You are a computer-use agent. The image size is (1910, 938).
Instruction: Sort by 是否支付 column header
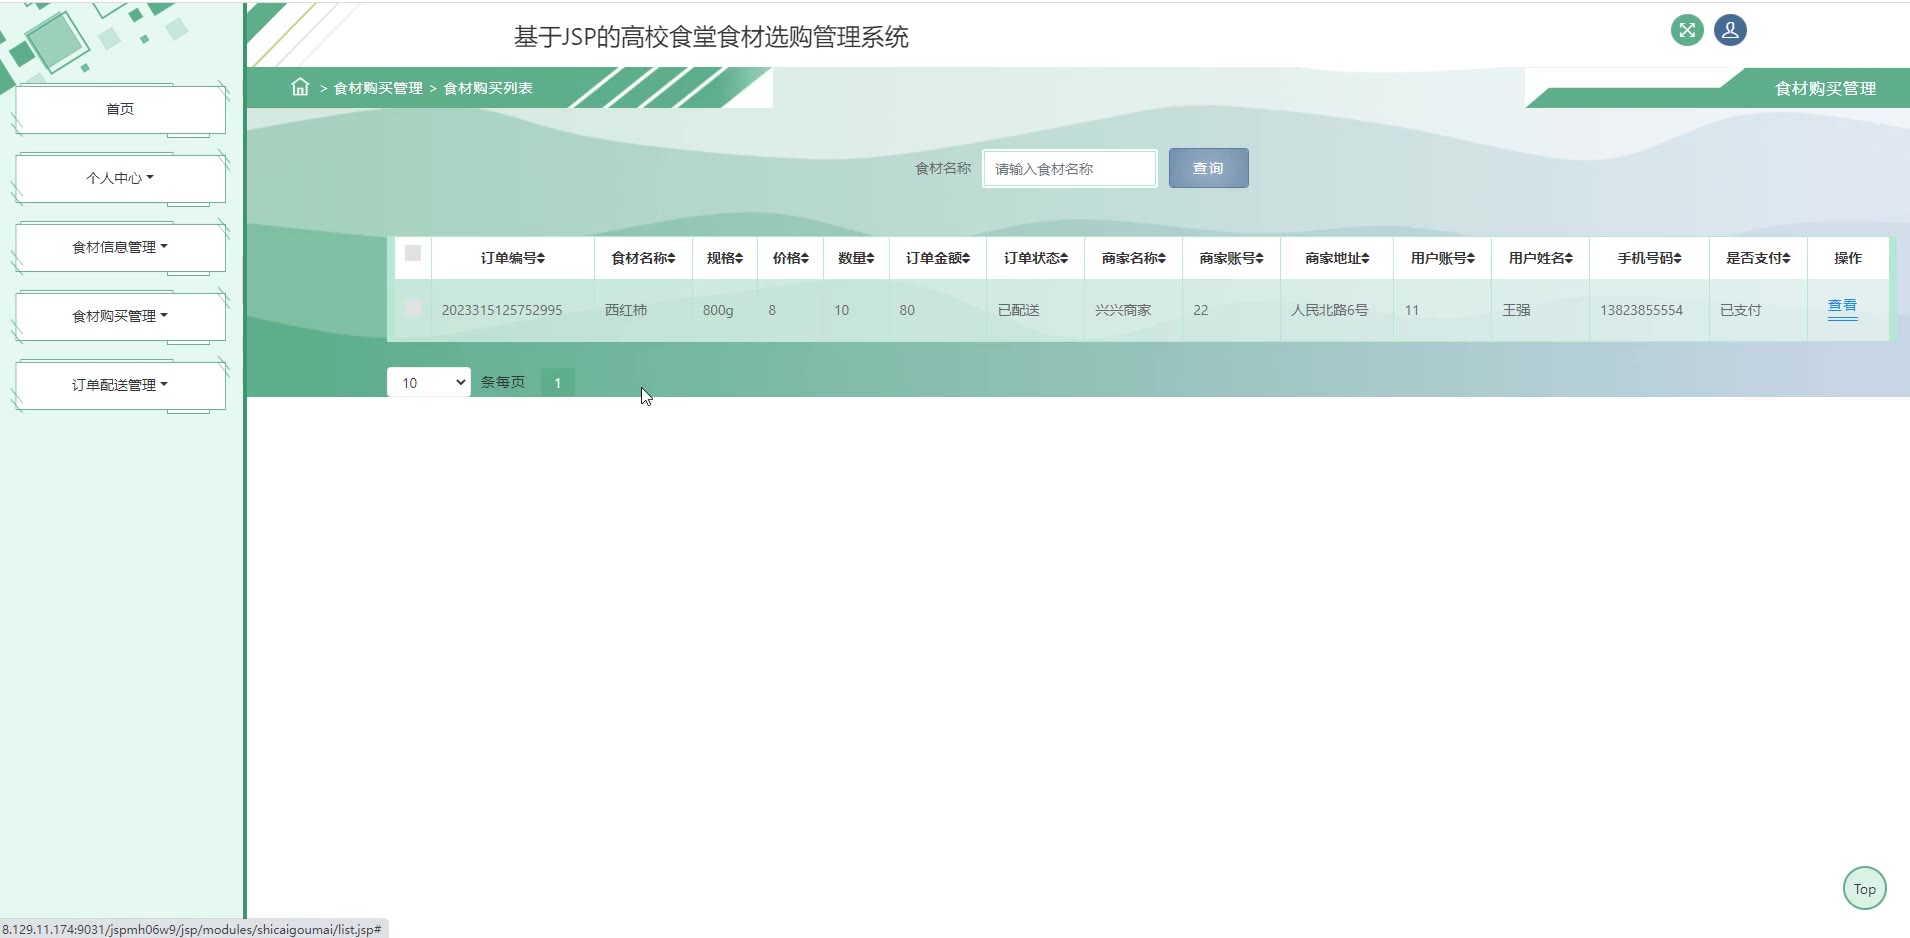[1758, 258]
